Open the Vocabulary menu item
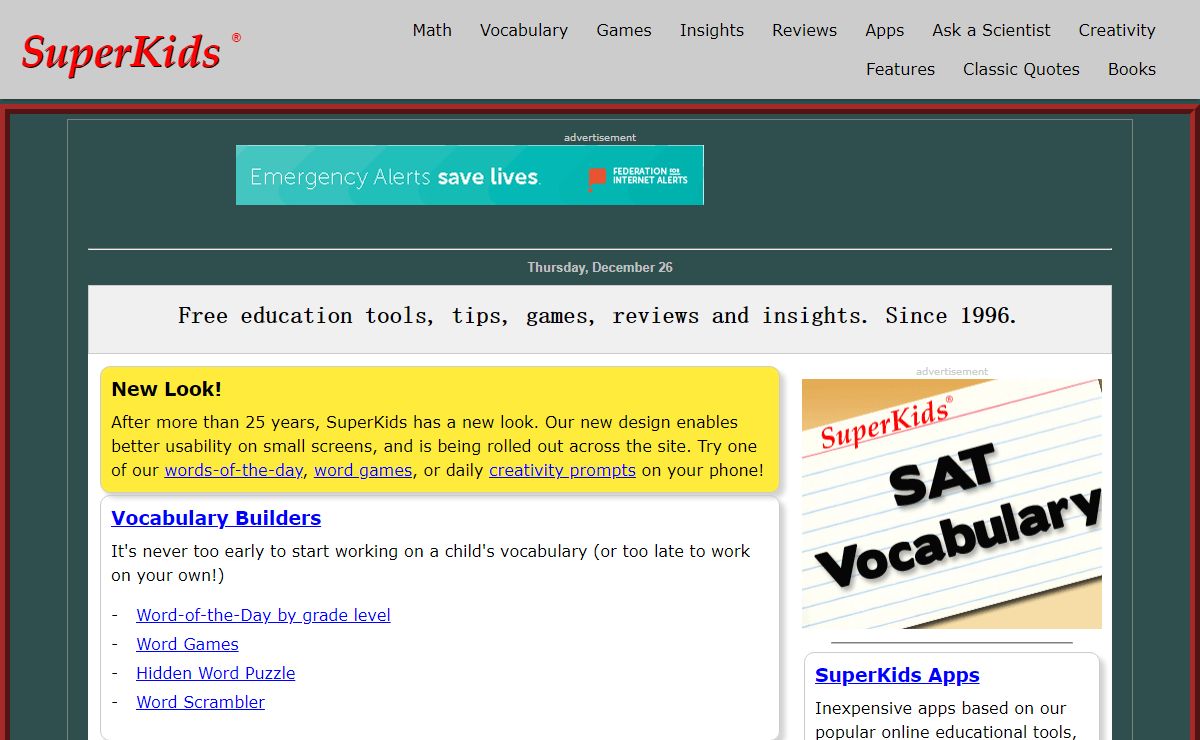 coord(523,30)
